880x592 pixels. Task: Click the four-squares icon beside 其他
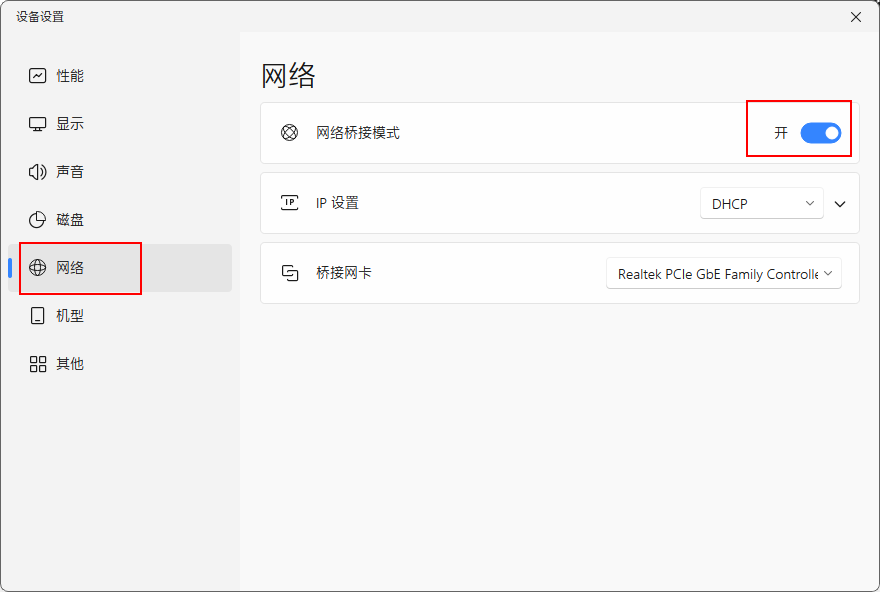point(38,364)
